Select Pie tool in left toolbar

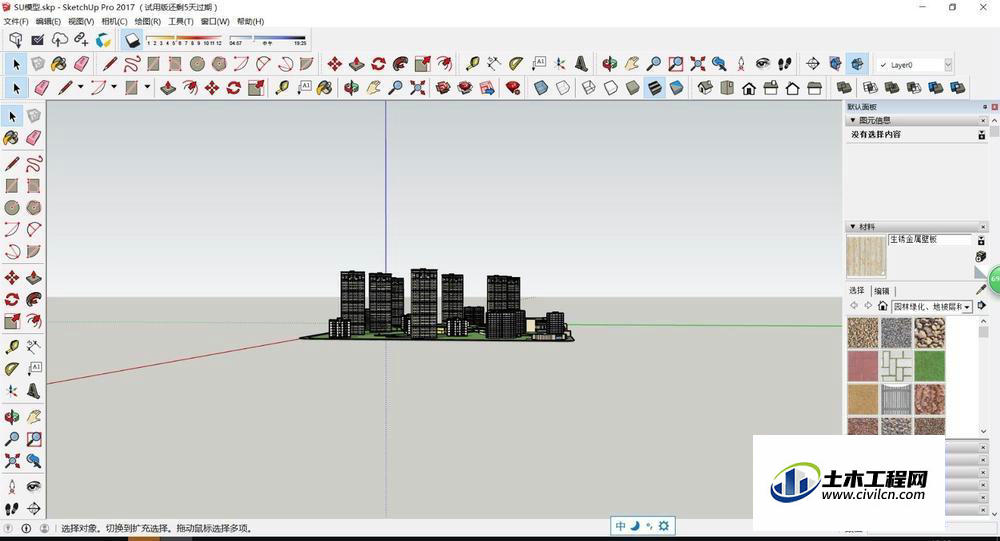click(x=34, y=251)
